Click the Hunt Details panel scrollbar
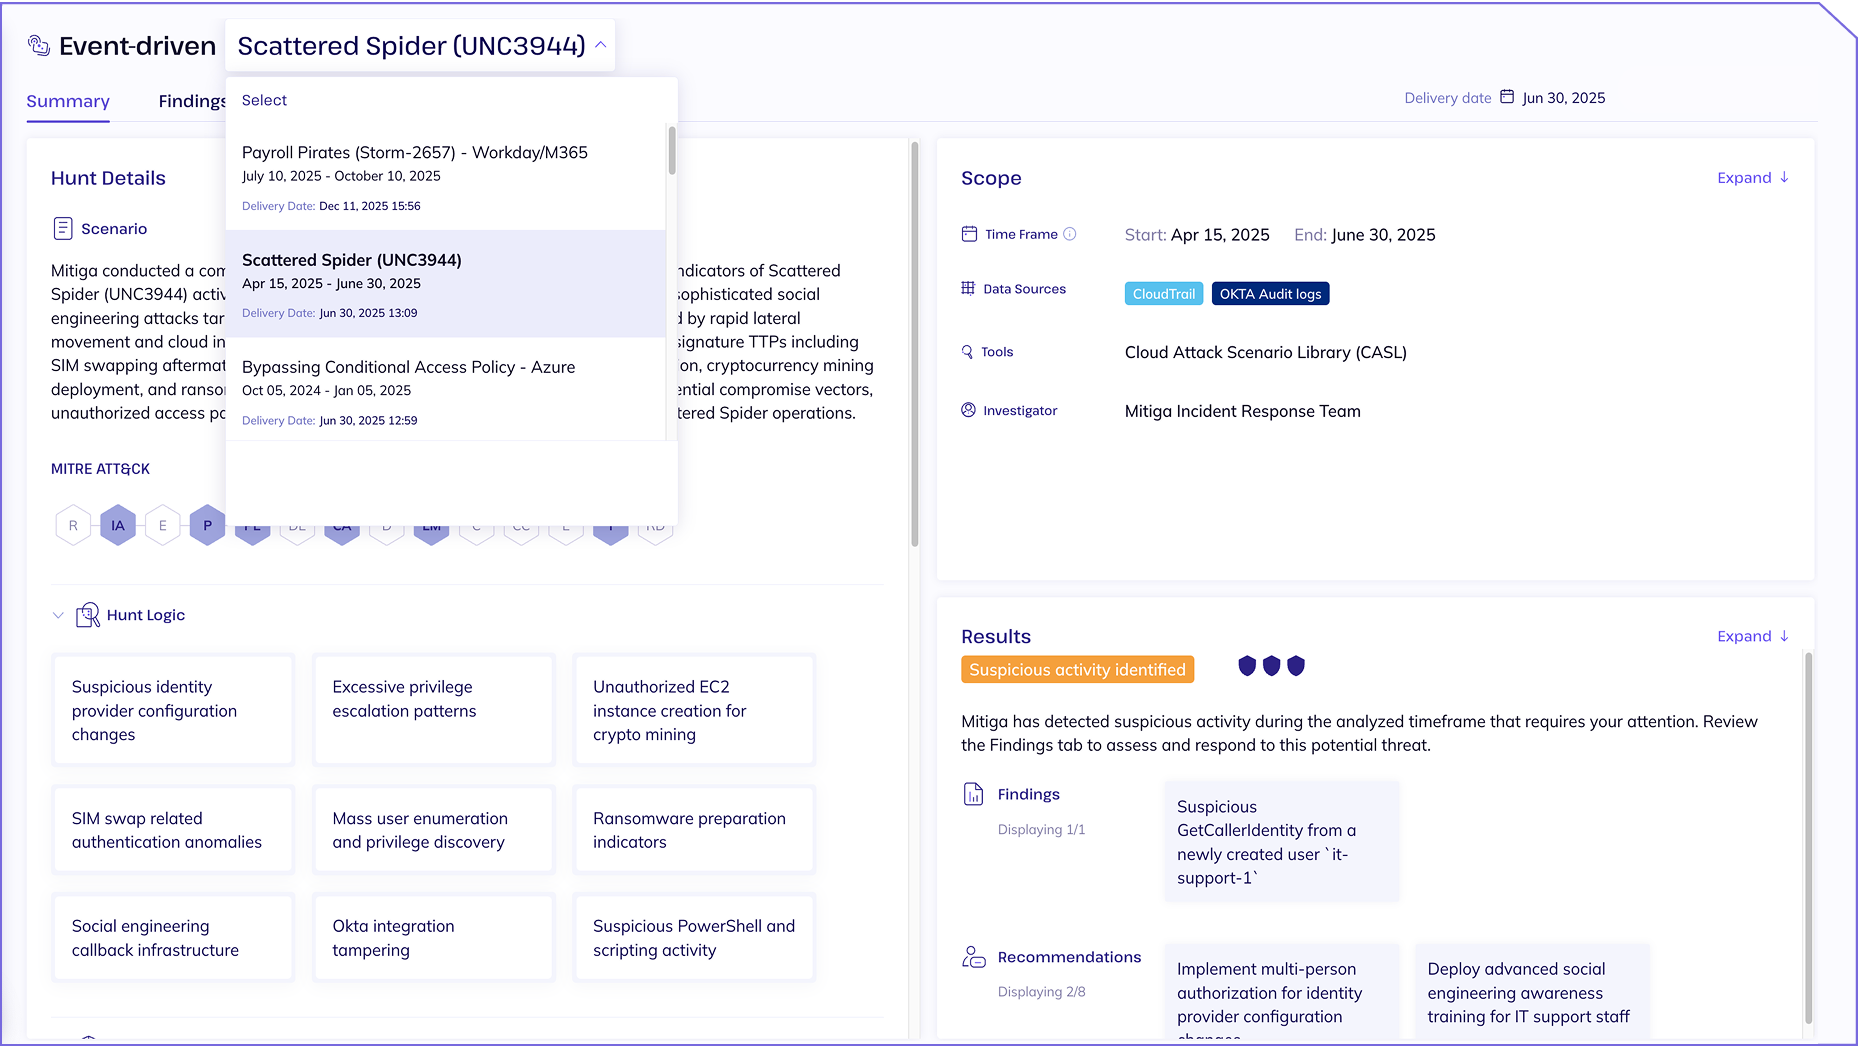This screenshot has height=1046, width=1860. pos(914,344)
